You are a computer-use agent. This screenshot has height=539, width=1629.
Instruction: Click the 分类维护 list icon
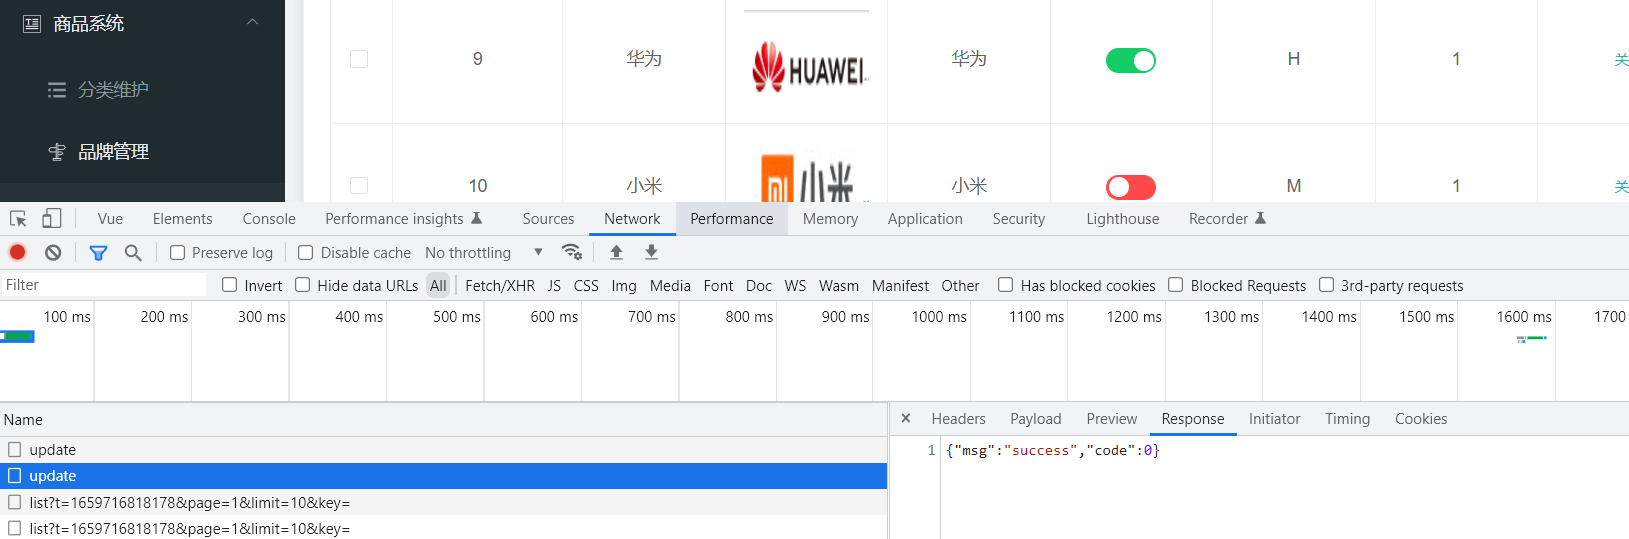tap(57, 90)
